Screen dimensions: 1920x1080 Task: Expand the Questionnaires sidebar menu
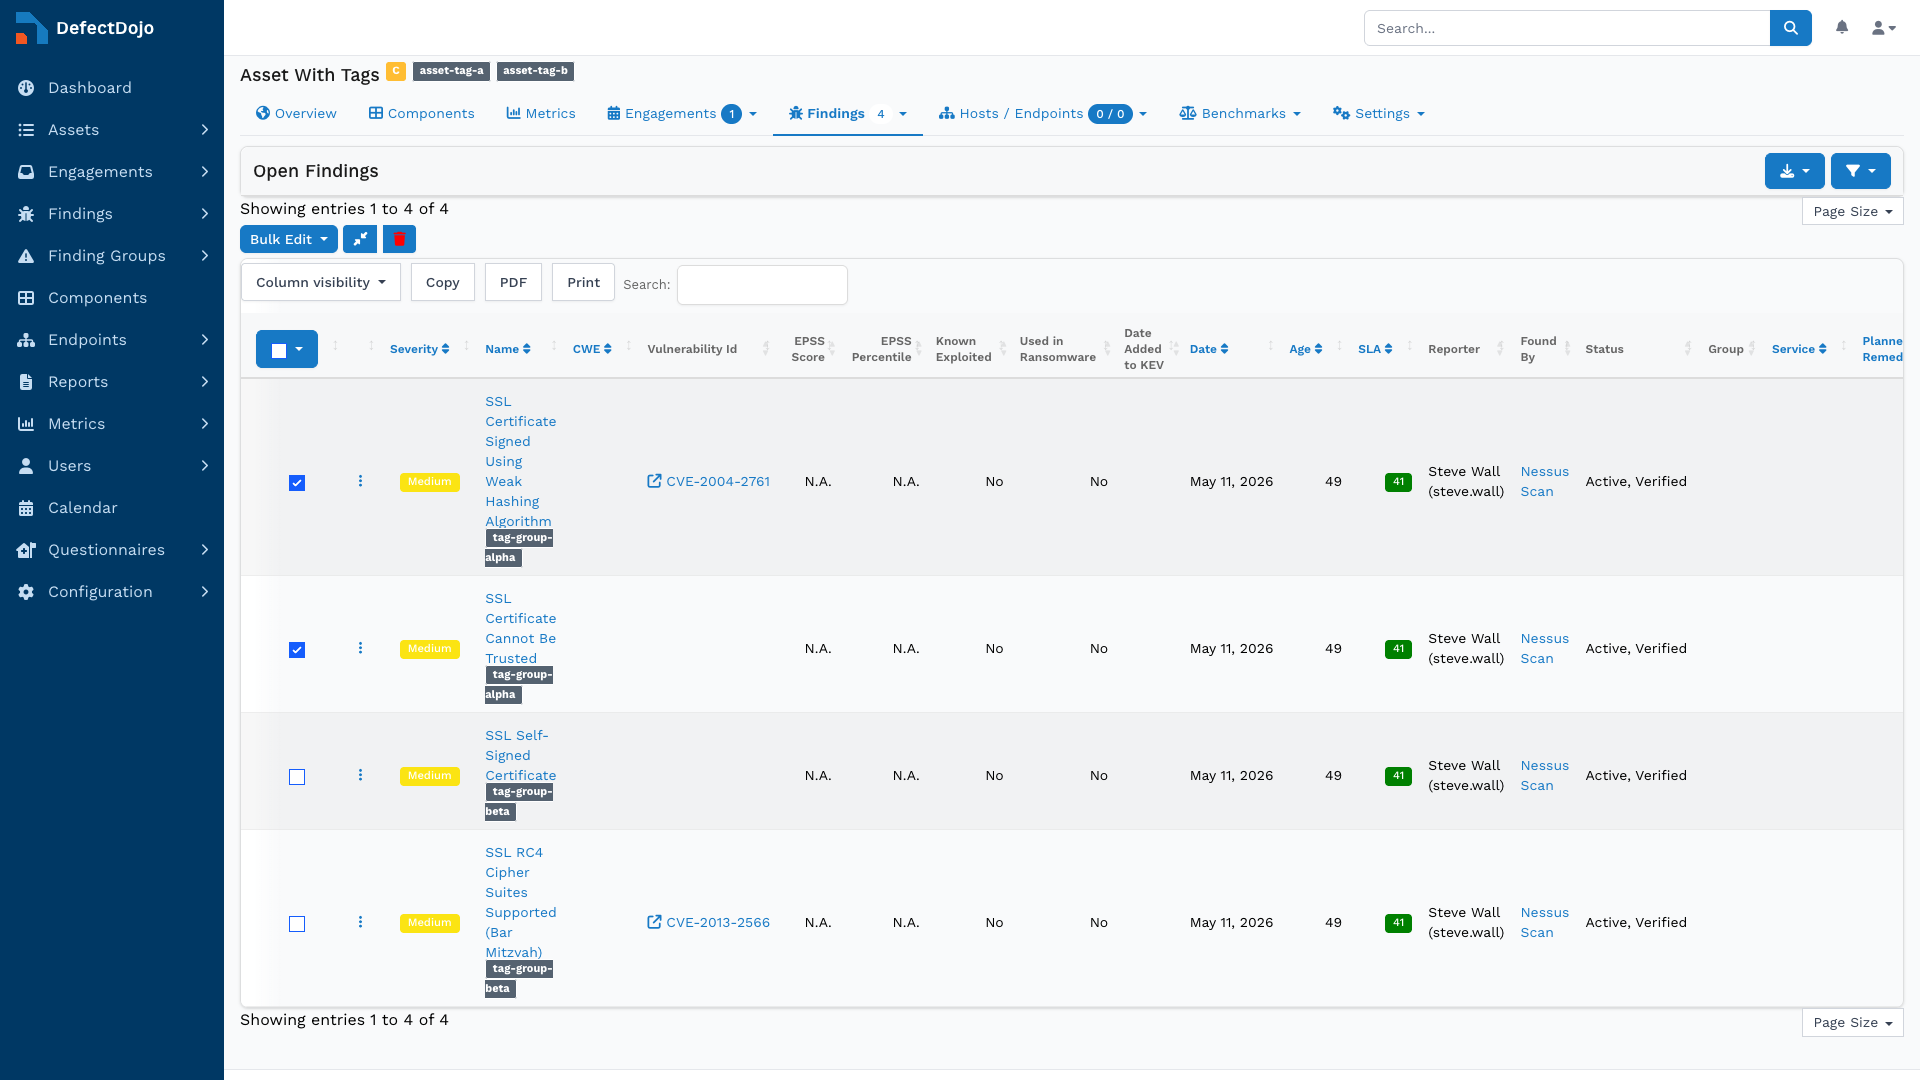[112, 550]
